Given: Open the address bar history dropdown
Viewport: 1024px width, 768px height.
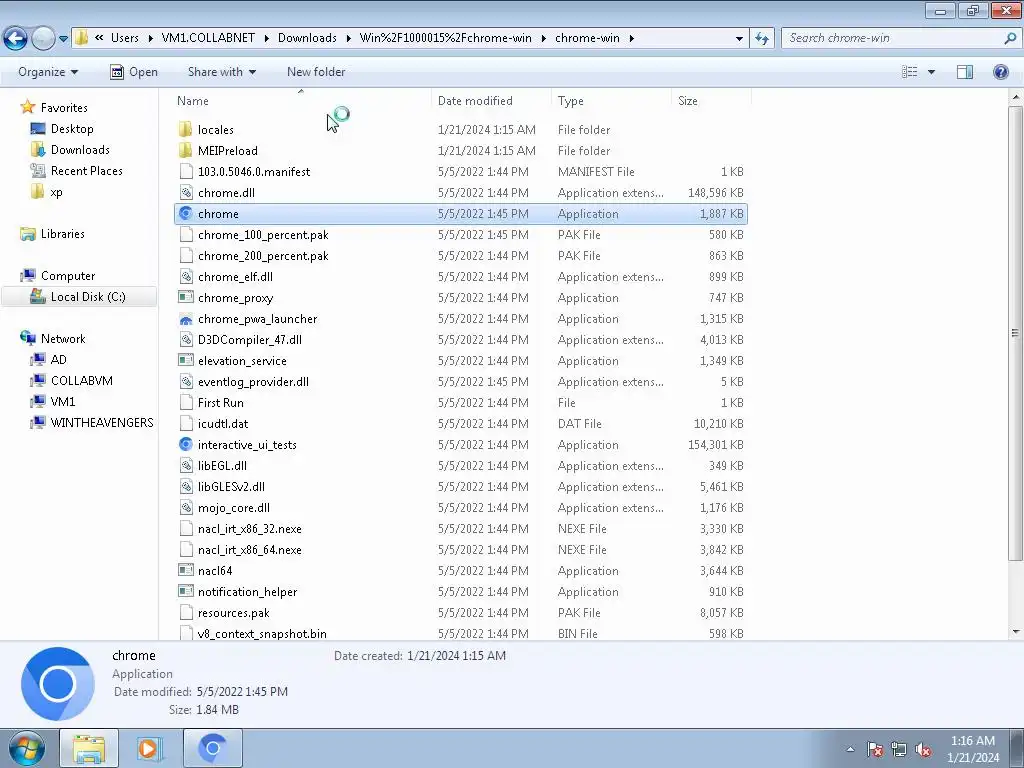Looking at the screenshot, I should pos(739,38).
